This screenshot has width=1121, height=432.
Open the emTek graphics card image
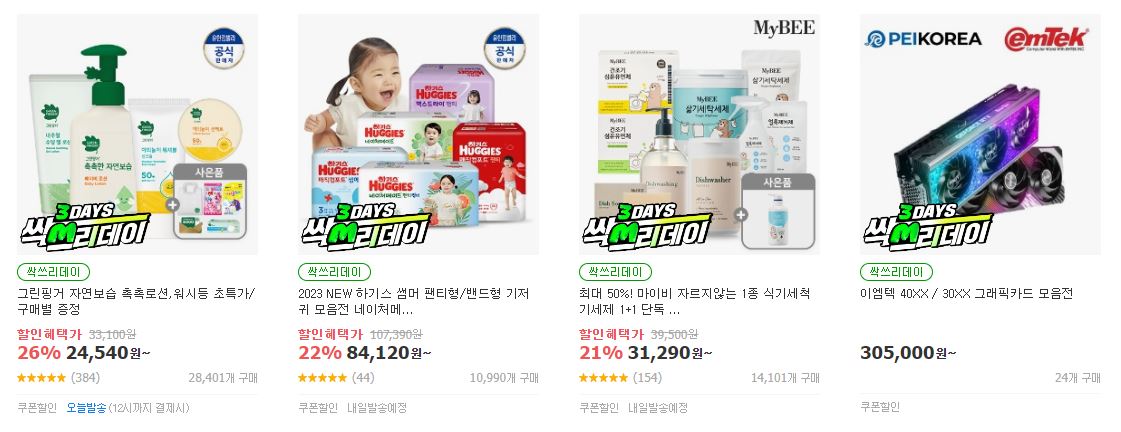(980, 134)
